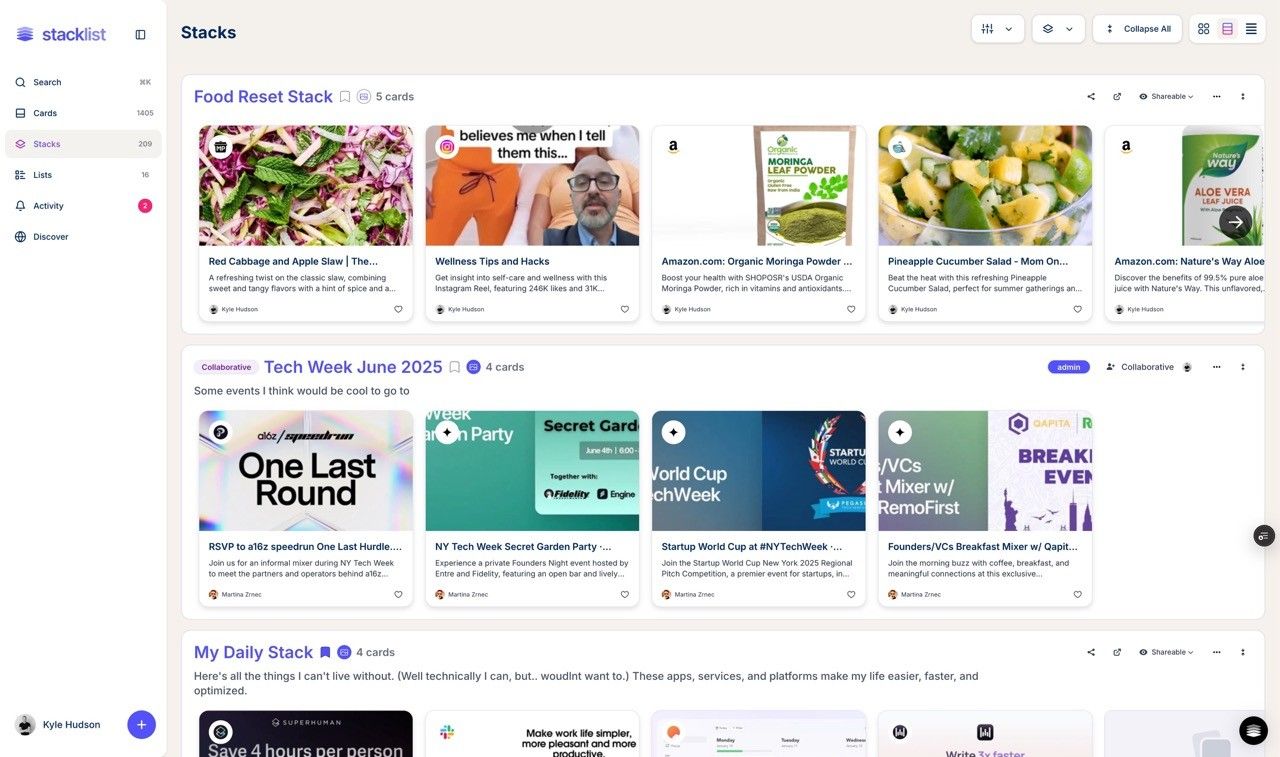Screen dimensions: 1280x757
Task: Like the NY Tech Week Secret Garden card
Action: [x=625, y=594]
